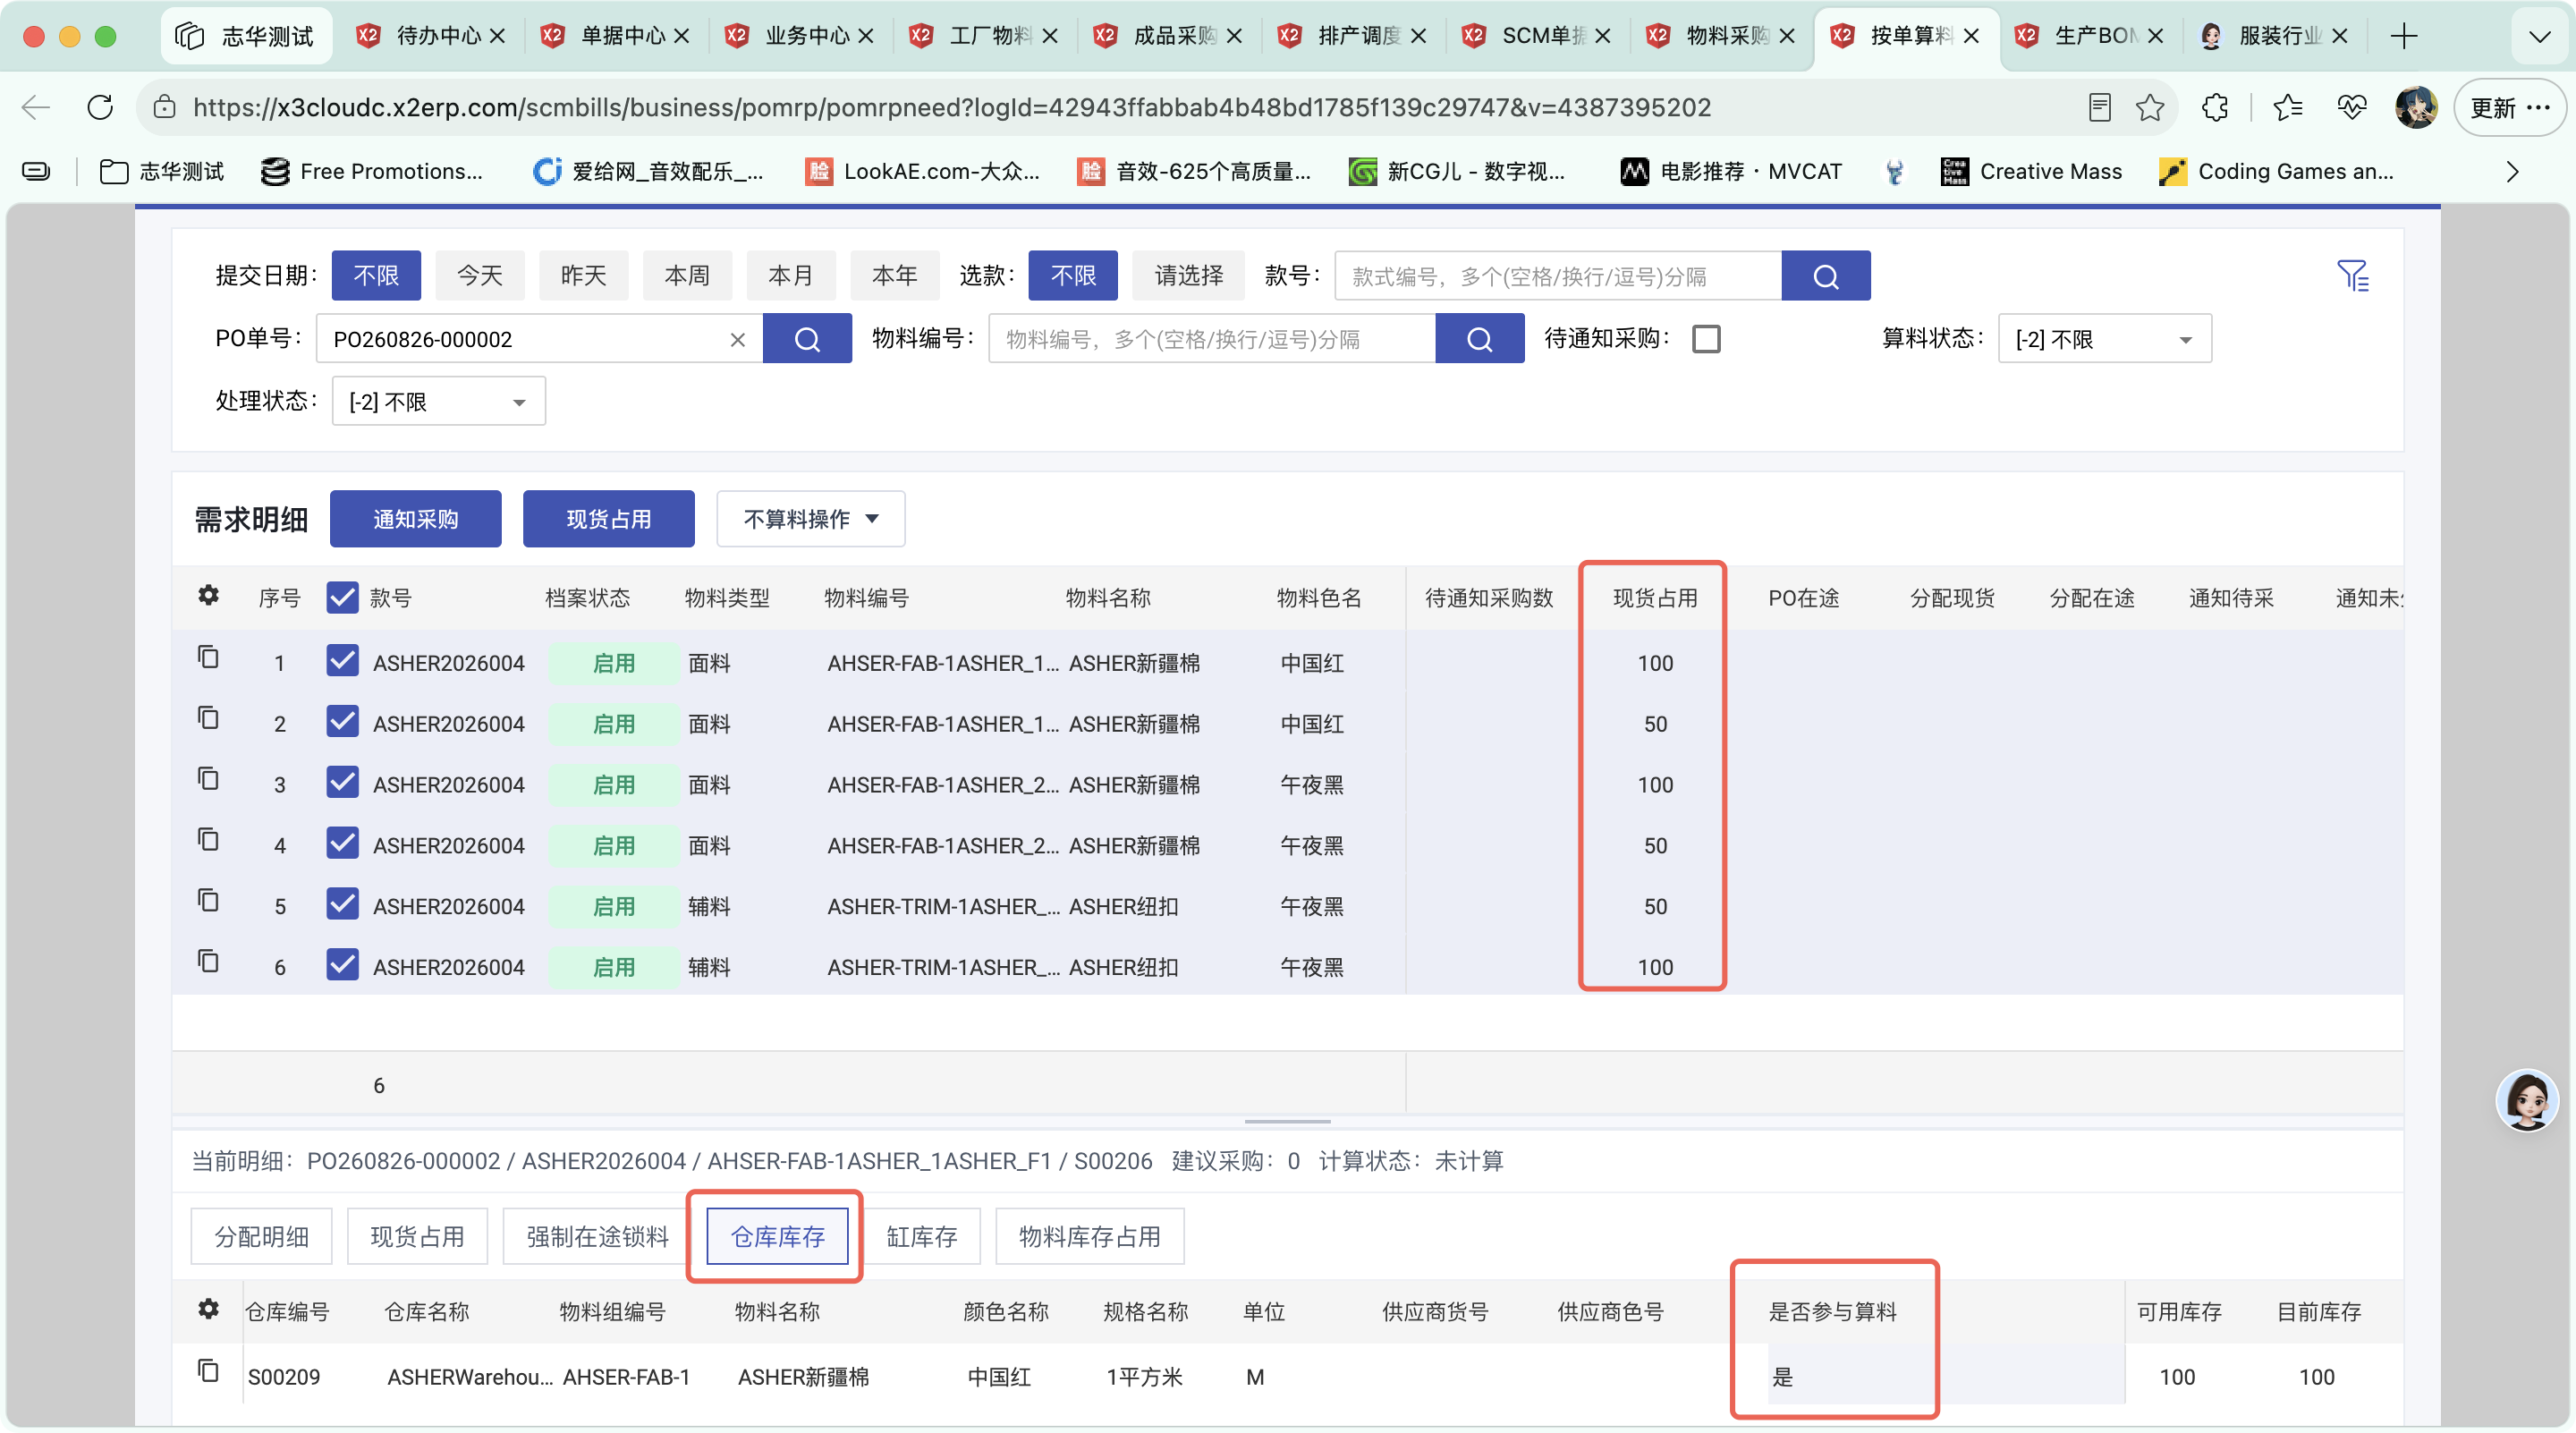2576x1433 pixels.
Task: Open the 算料状态 dropdown
Action: pyautogui.click(x=2104, y=339)
